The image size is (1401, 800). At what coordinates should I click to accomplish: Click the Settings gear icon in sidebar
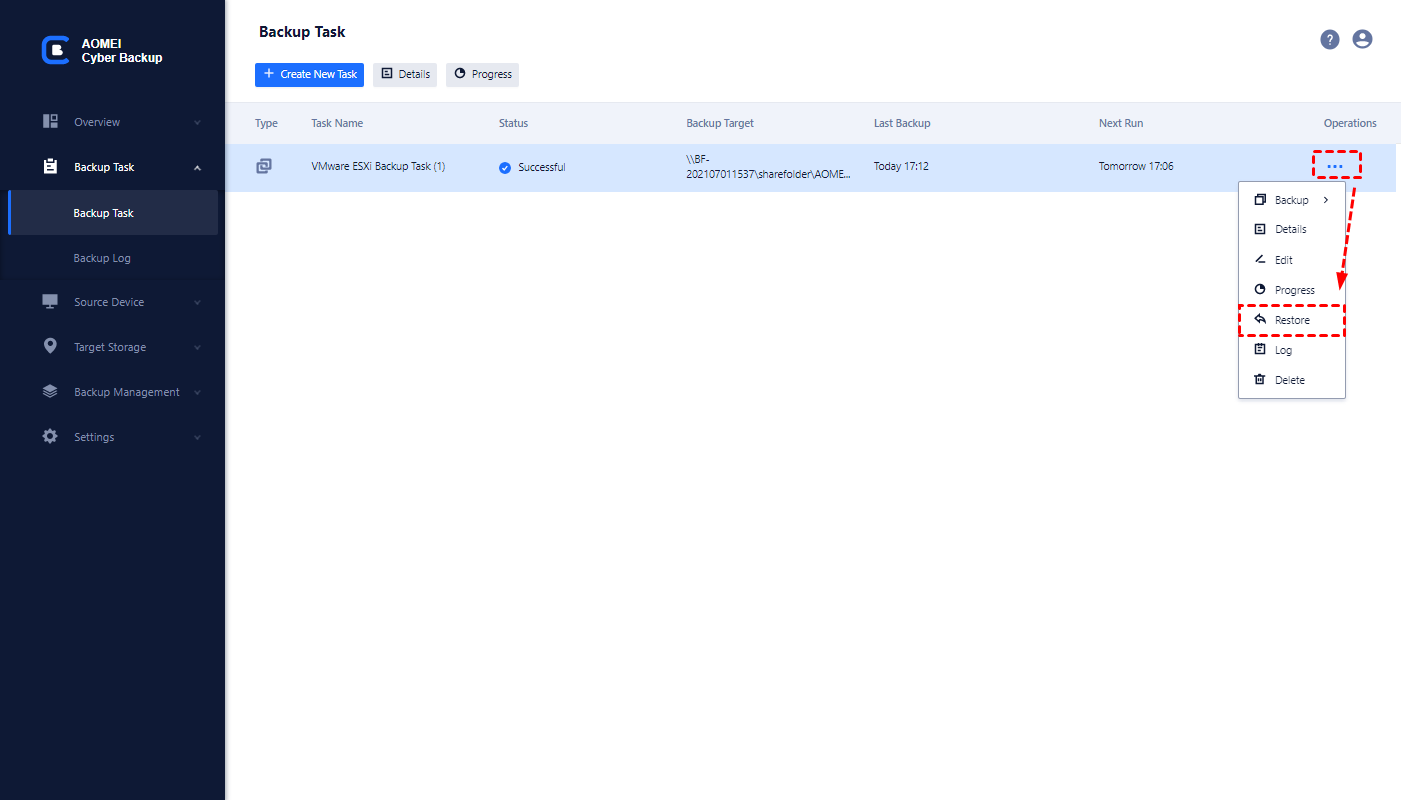pos(50,437)
